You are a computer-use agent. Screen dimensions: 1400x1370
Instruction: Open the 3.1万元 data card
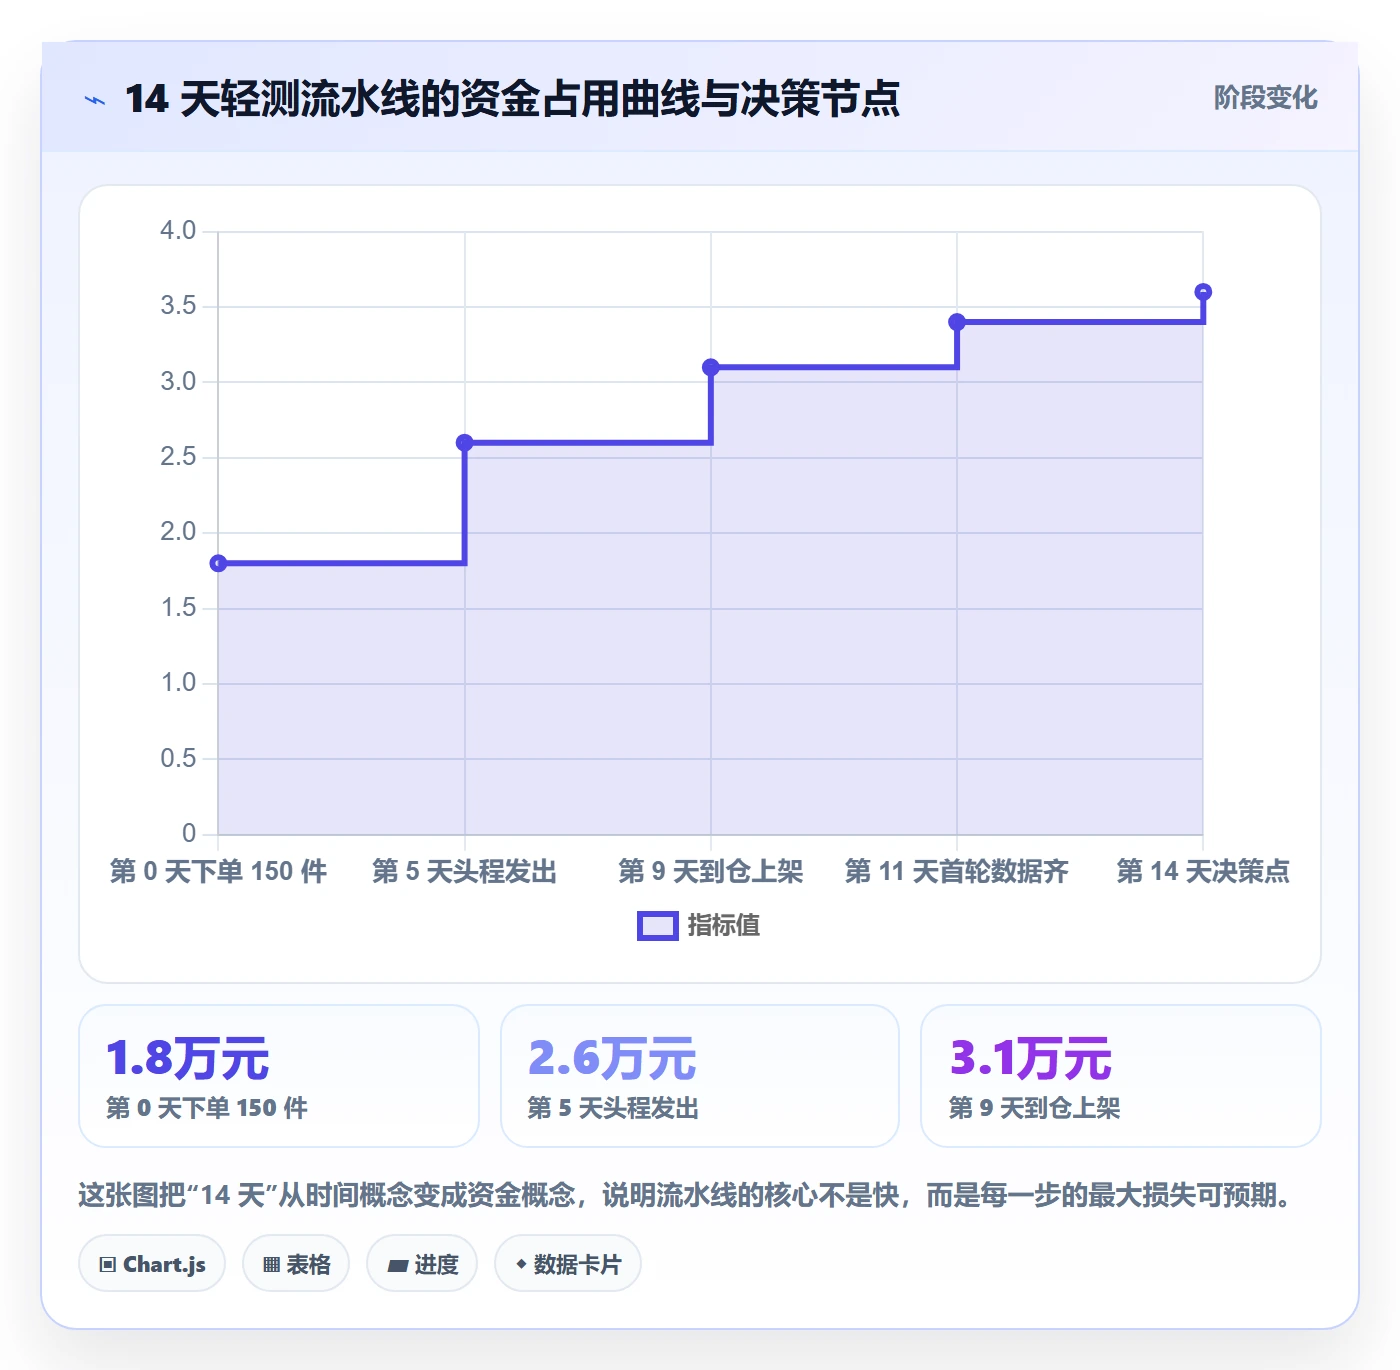tap(1121, 1076)
